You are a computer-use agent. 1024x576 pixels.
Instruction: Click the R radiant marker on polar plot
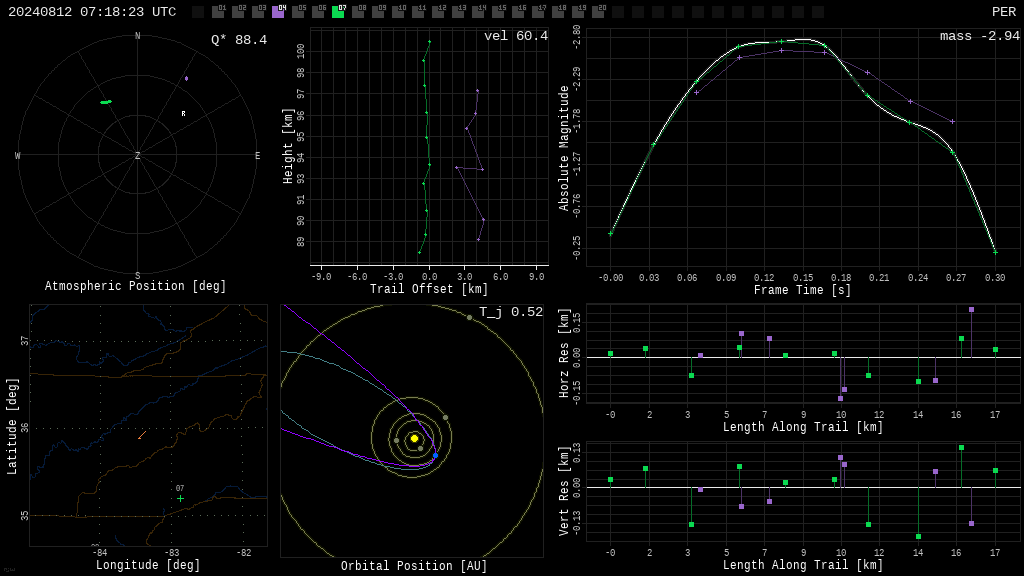point(184,114)
